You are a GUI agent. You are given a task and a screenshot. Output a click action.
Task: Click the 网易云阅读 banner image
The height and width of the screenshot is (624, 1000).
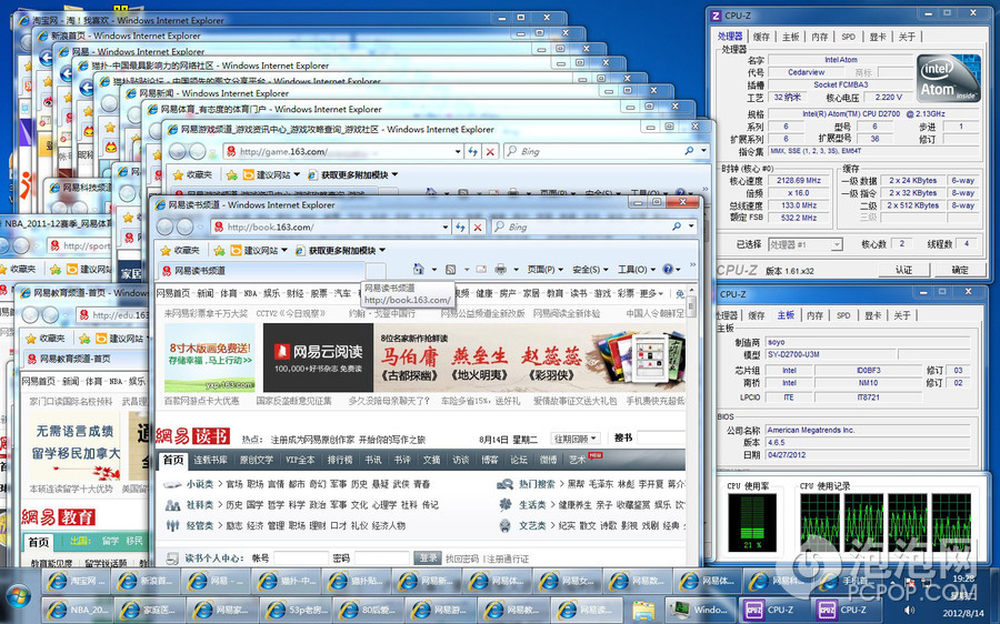(318, 357)
